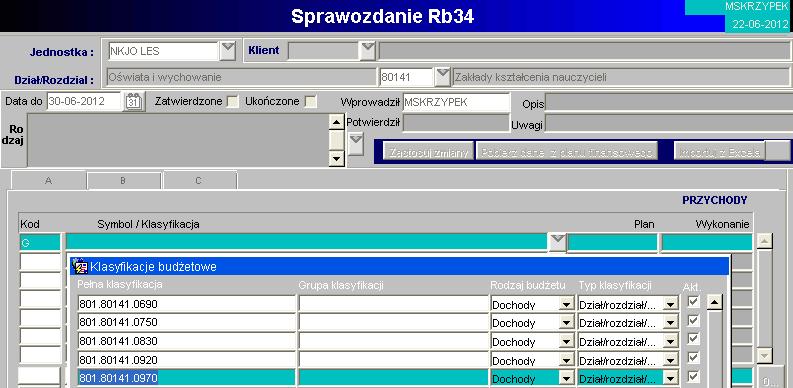Toggle Akt. checkbox for 801.80141.0830
The height and width of the screenshot is (388, 793).
point(694,339)
